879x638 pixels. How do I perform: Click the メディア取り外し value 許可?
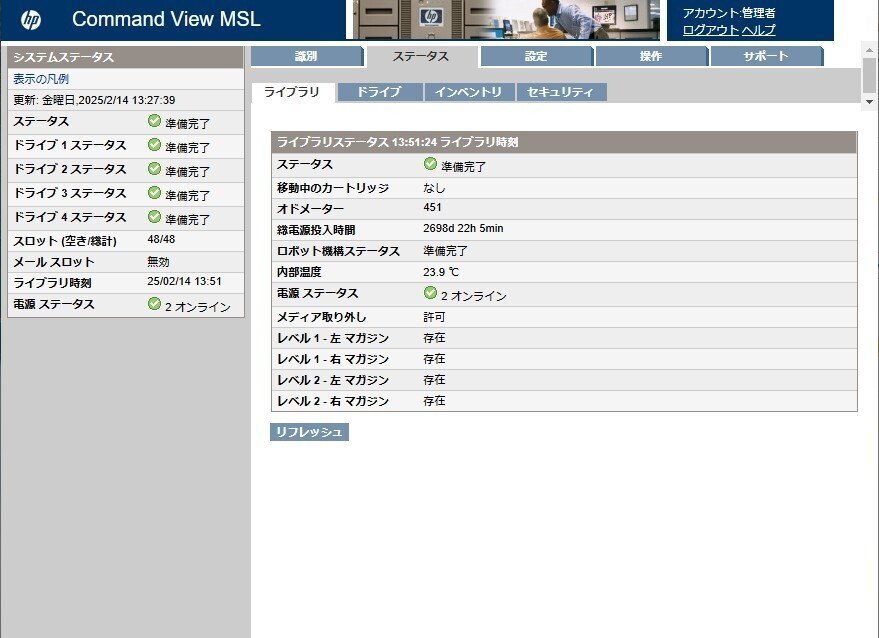[434, 317]
